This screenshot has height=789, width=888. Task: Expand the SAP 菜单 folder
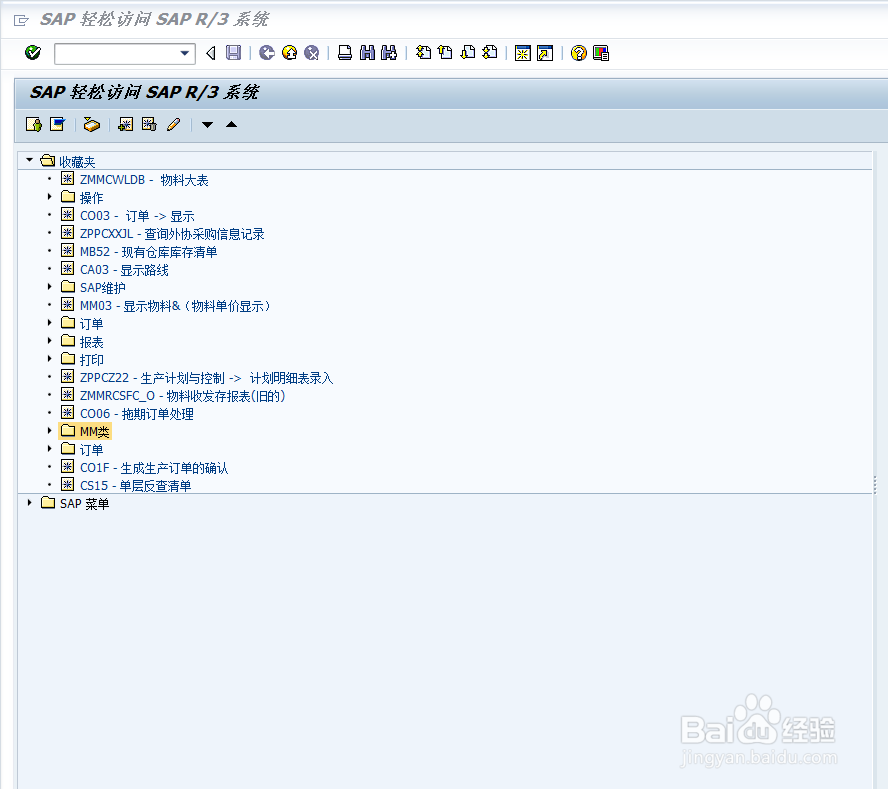coord(29,502)
